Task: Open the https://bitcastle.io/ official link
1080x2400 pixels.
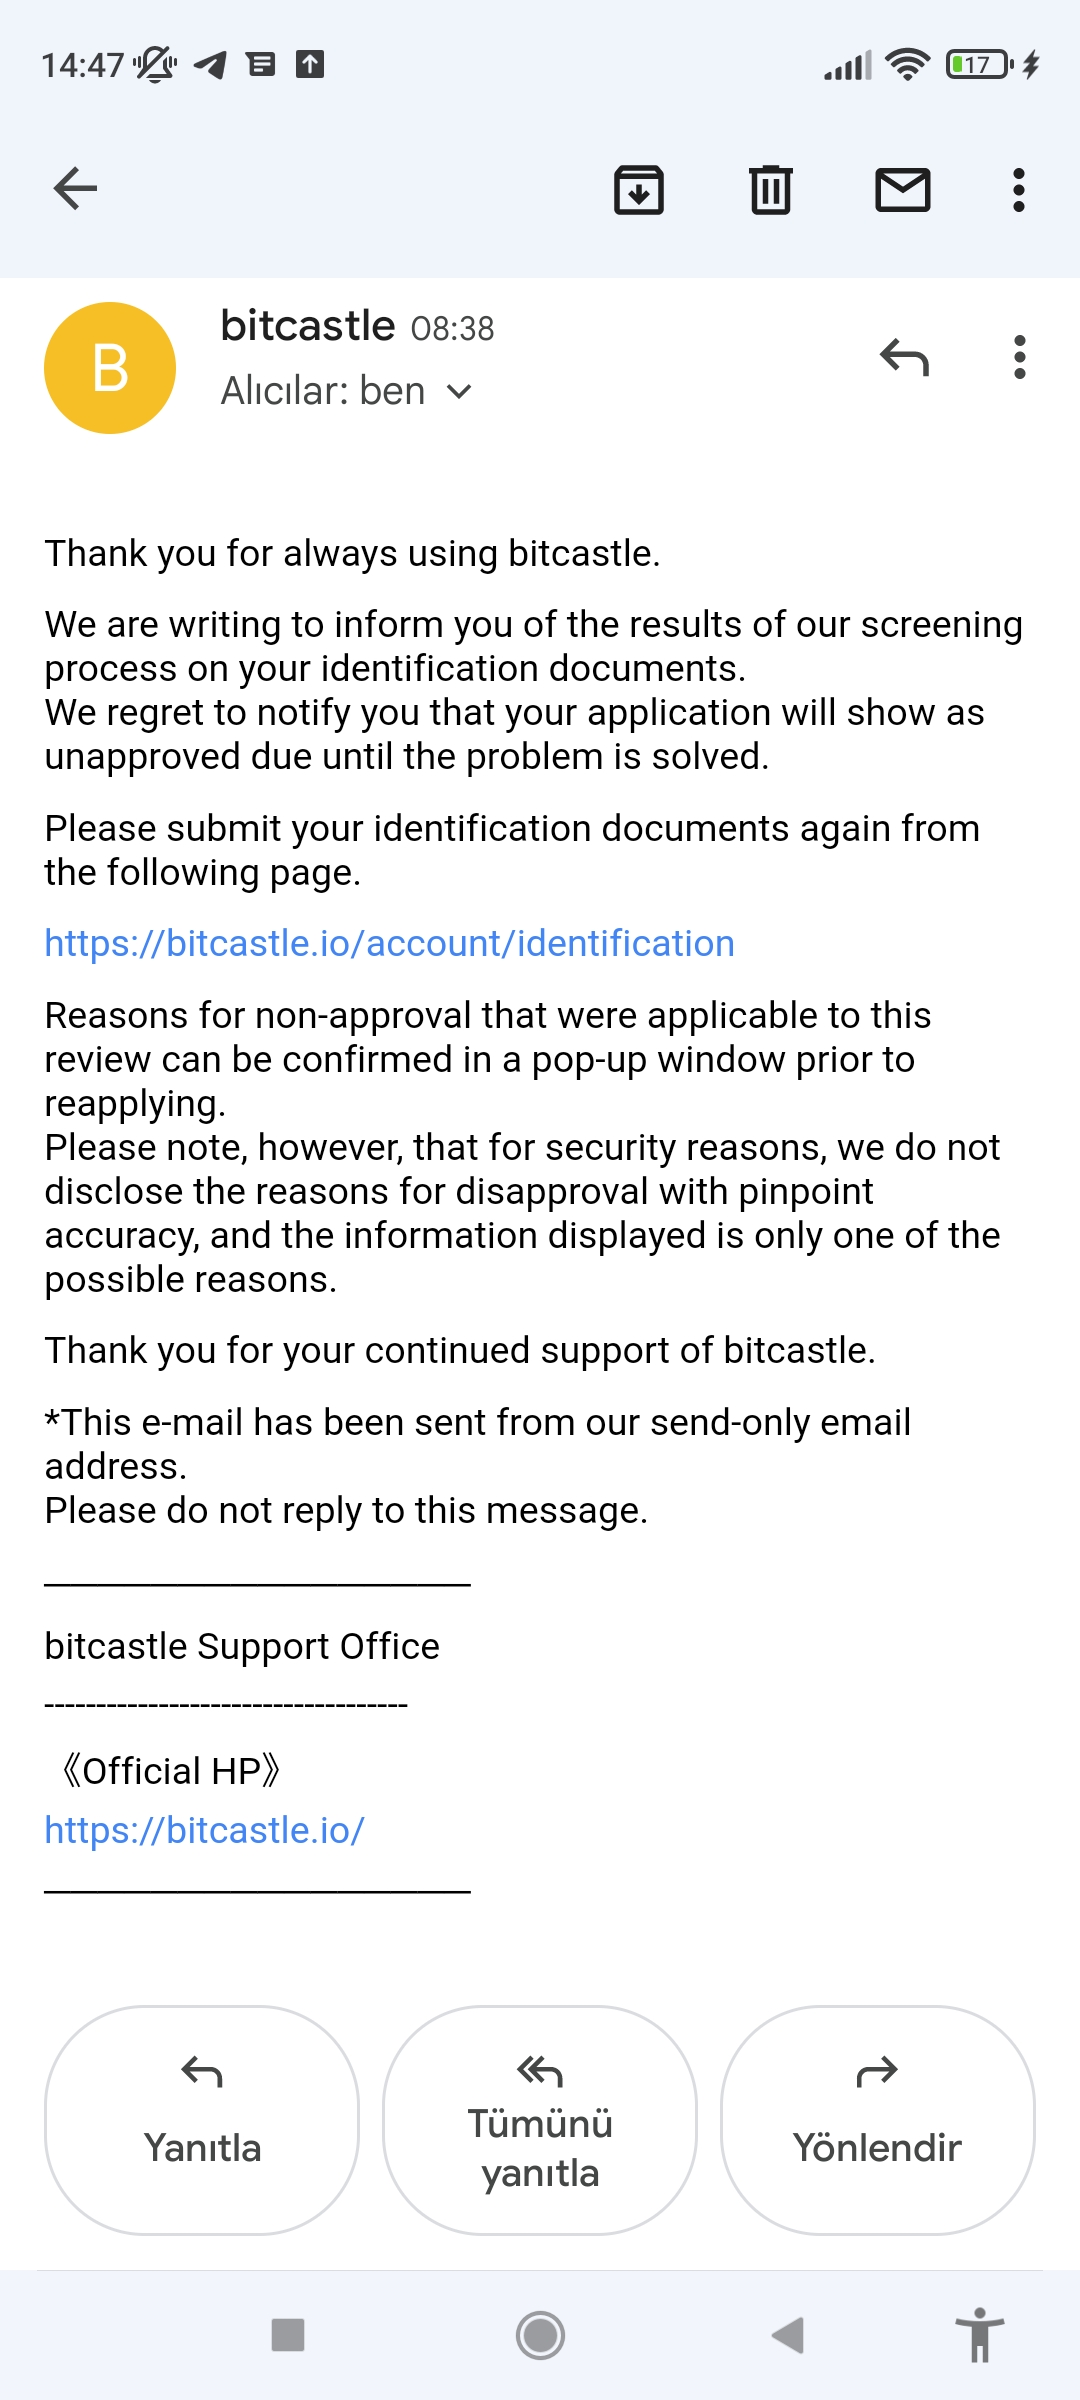Action: (205, 1830)
